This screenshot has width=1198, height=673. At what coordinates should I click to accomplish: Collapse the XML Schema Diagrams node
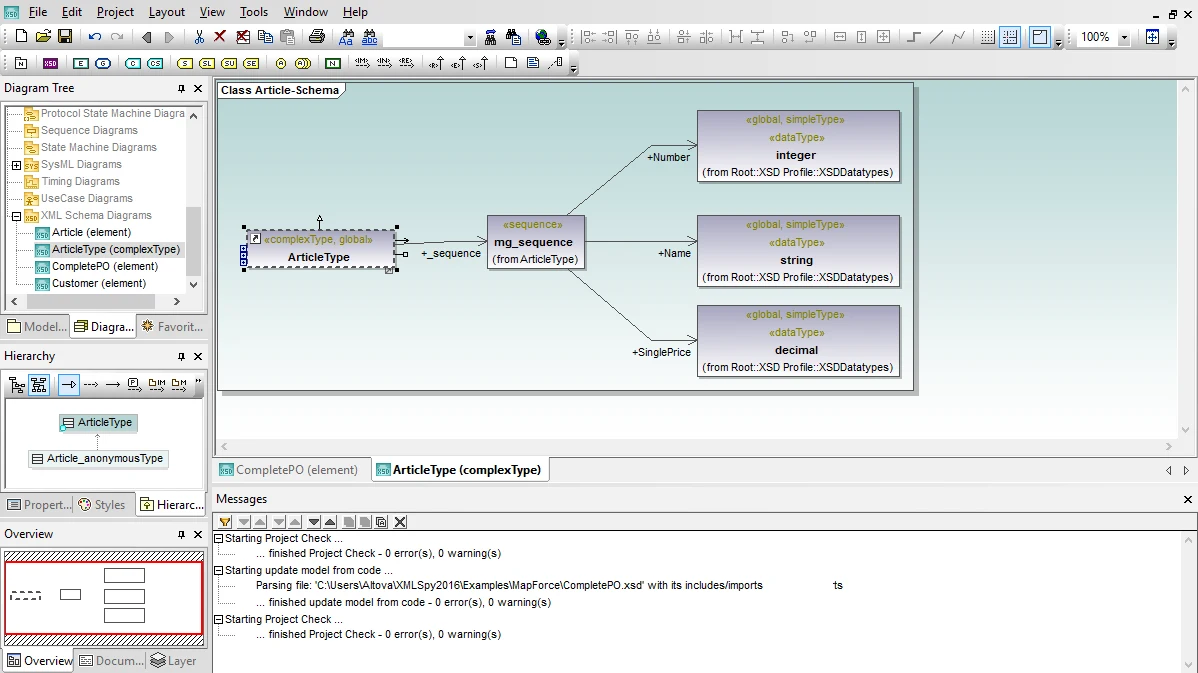click(16, 216)
